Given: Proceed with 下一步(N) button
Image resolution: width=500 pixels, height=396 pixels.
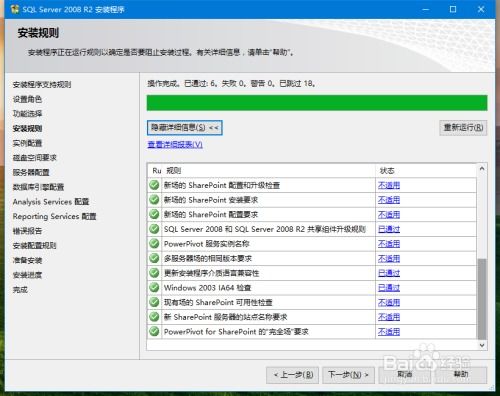Looking at the screenshot, I should pos(348,375).
